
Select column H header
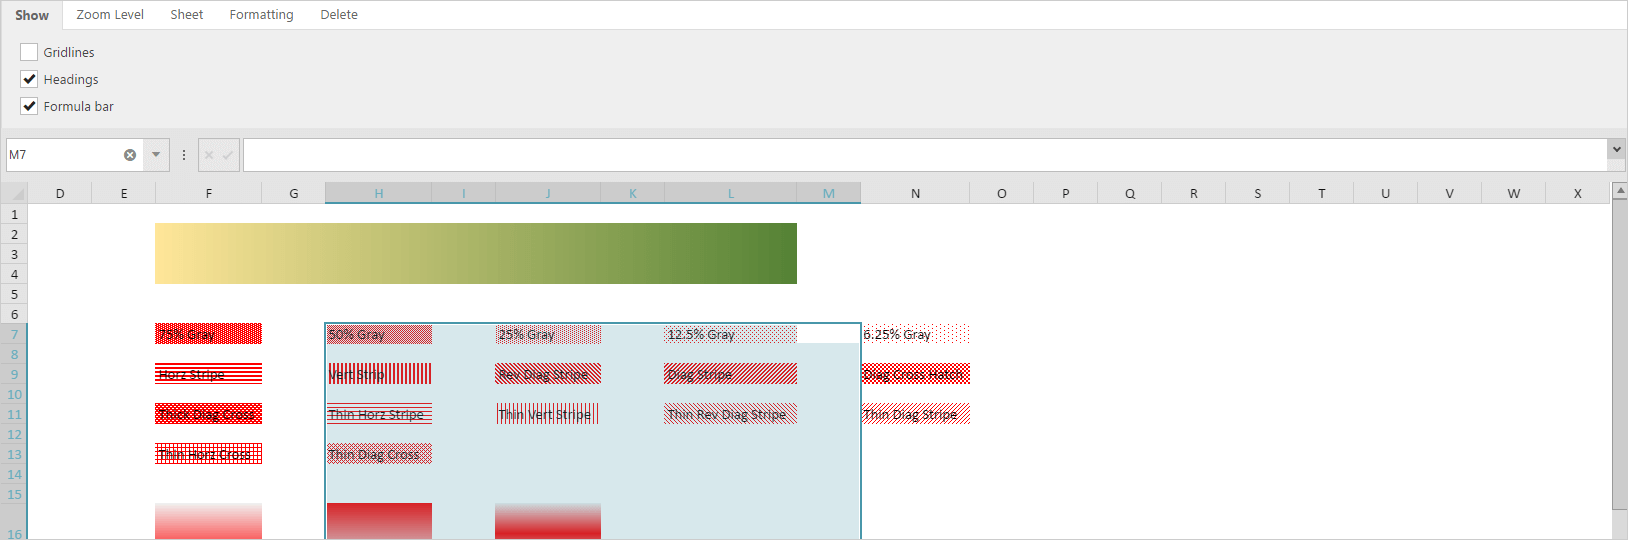tap(379, 193)
